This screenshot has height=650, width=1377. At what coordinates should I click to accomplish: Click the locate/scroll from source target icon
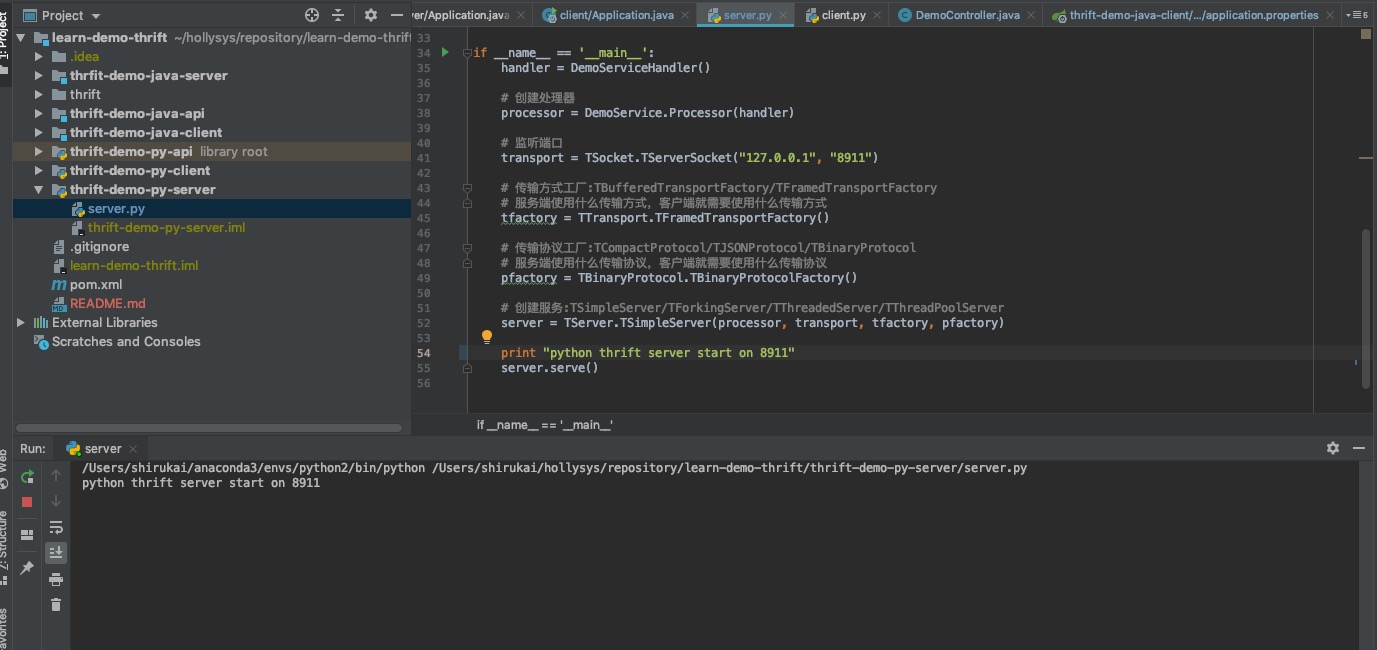[x=312, y=15]
